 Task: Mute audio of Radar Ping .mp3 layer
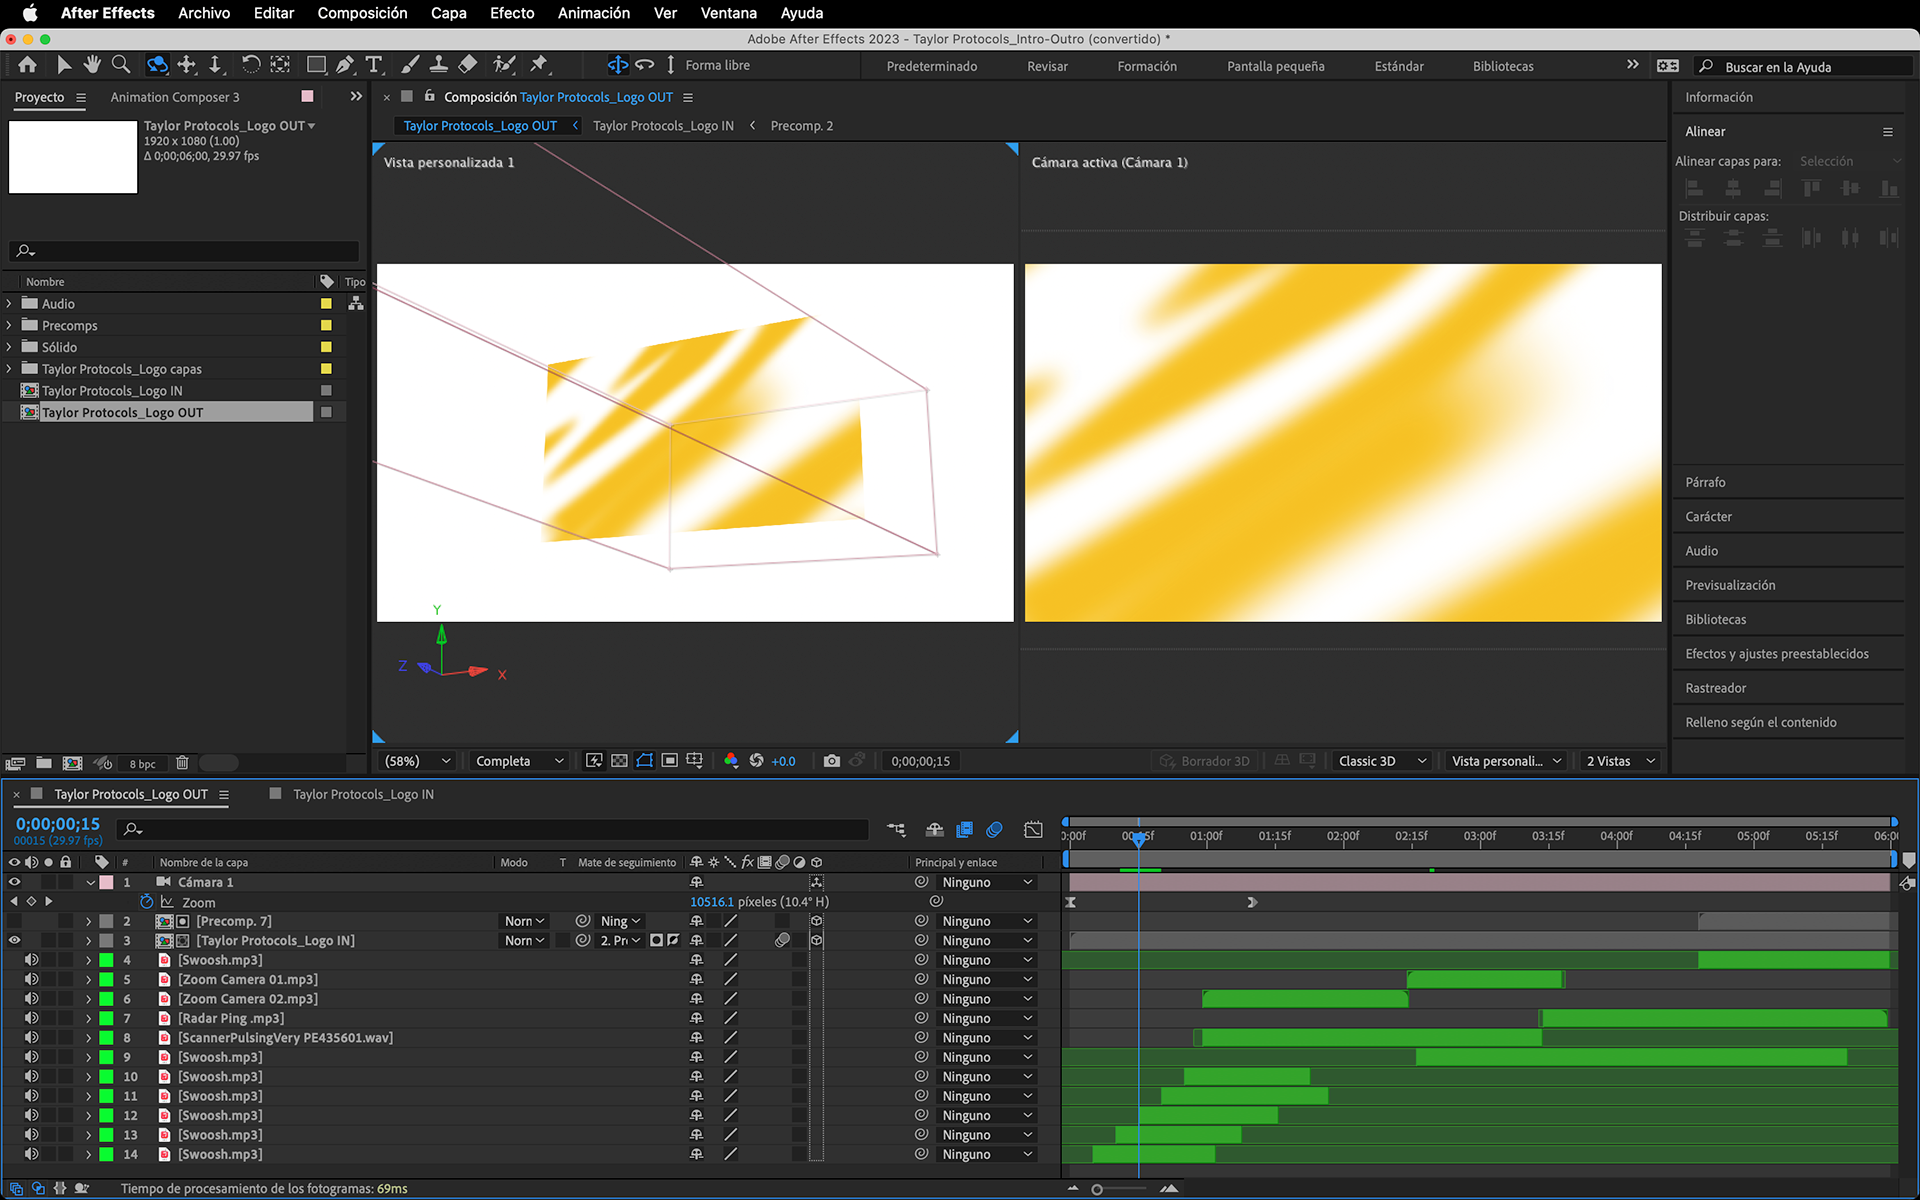click(32, 1018)
